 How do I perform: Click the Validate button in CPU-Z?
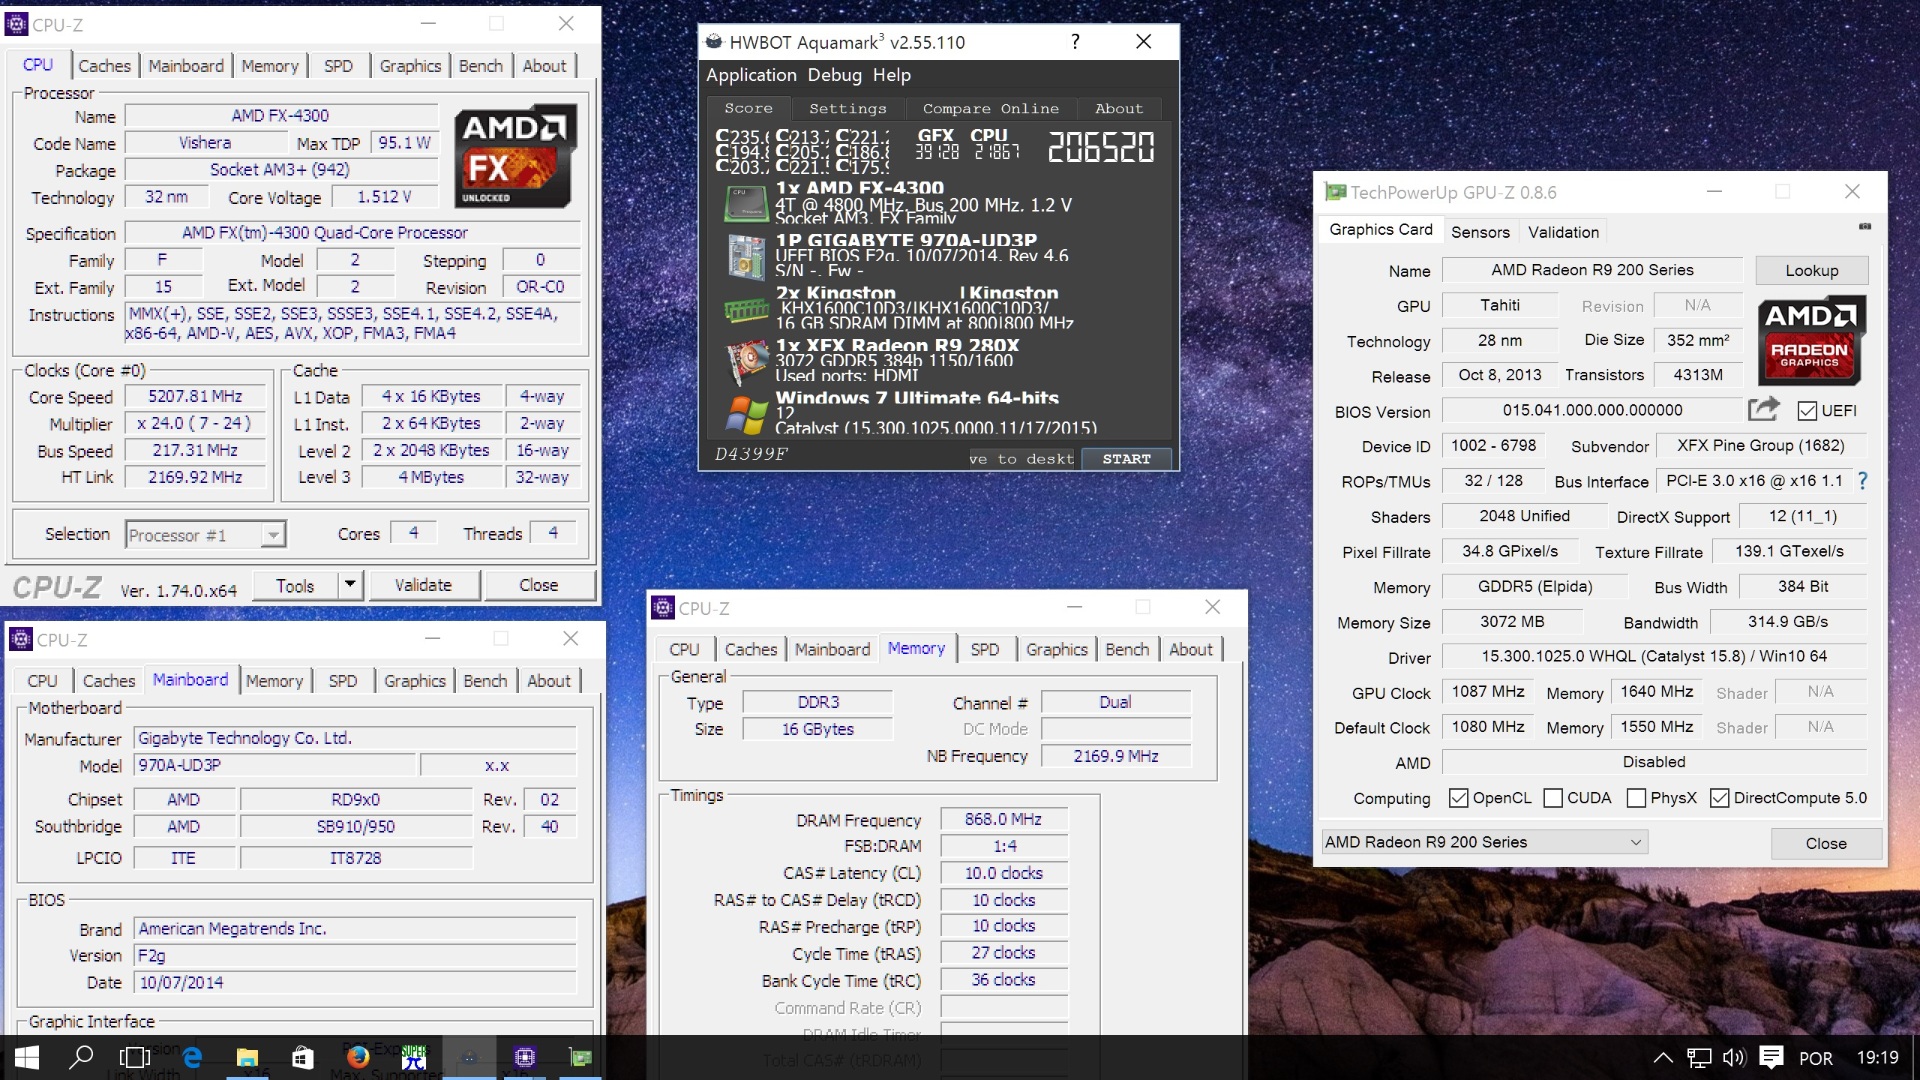click(423, 585)
